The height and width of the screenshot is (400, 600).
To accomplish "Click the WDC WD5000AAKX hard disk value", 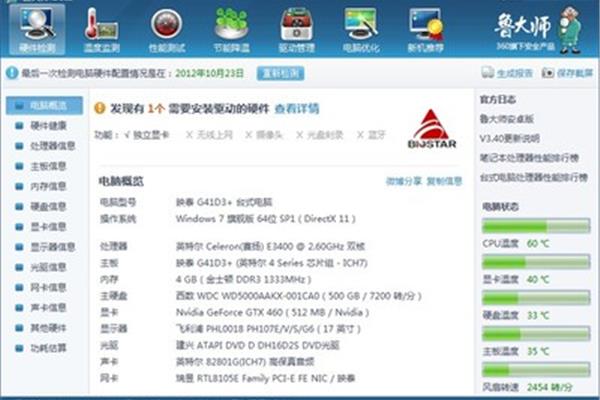I will 298,296.
